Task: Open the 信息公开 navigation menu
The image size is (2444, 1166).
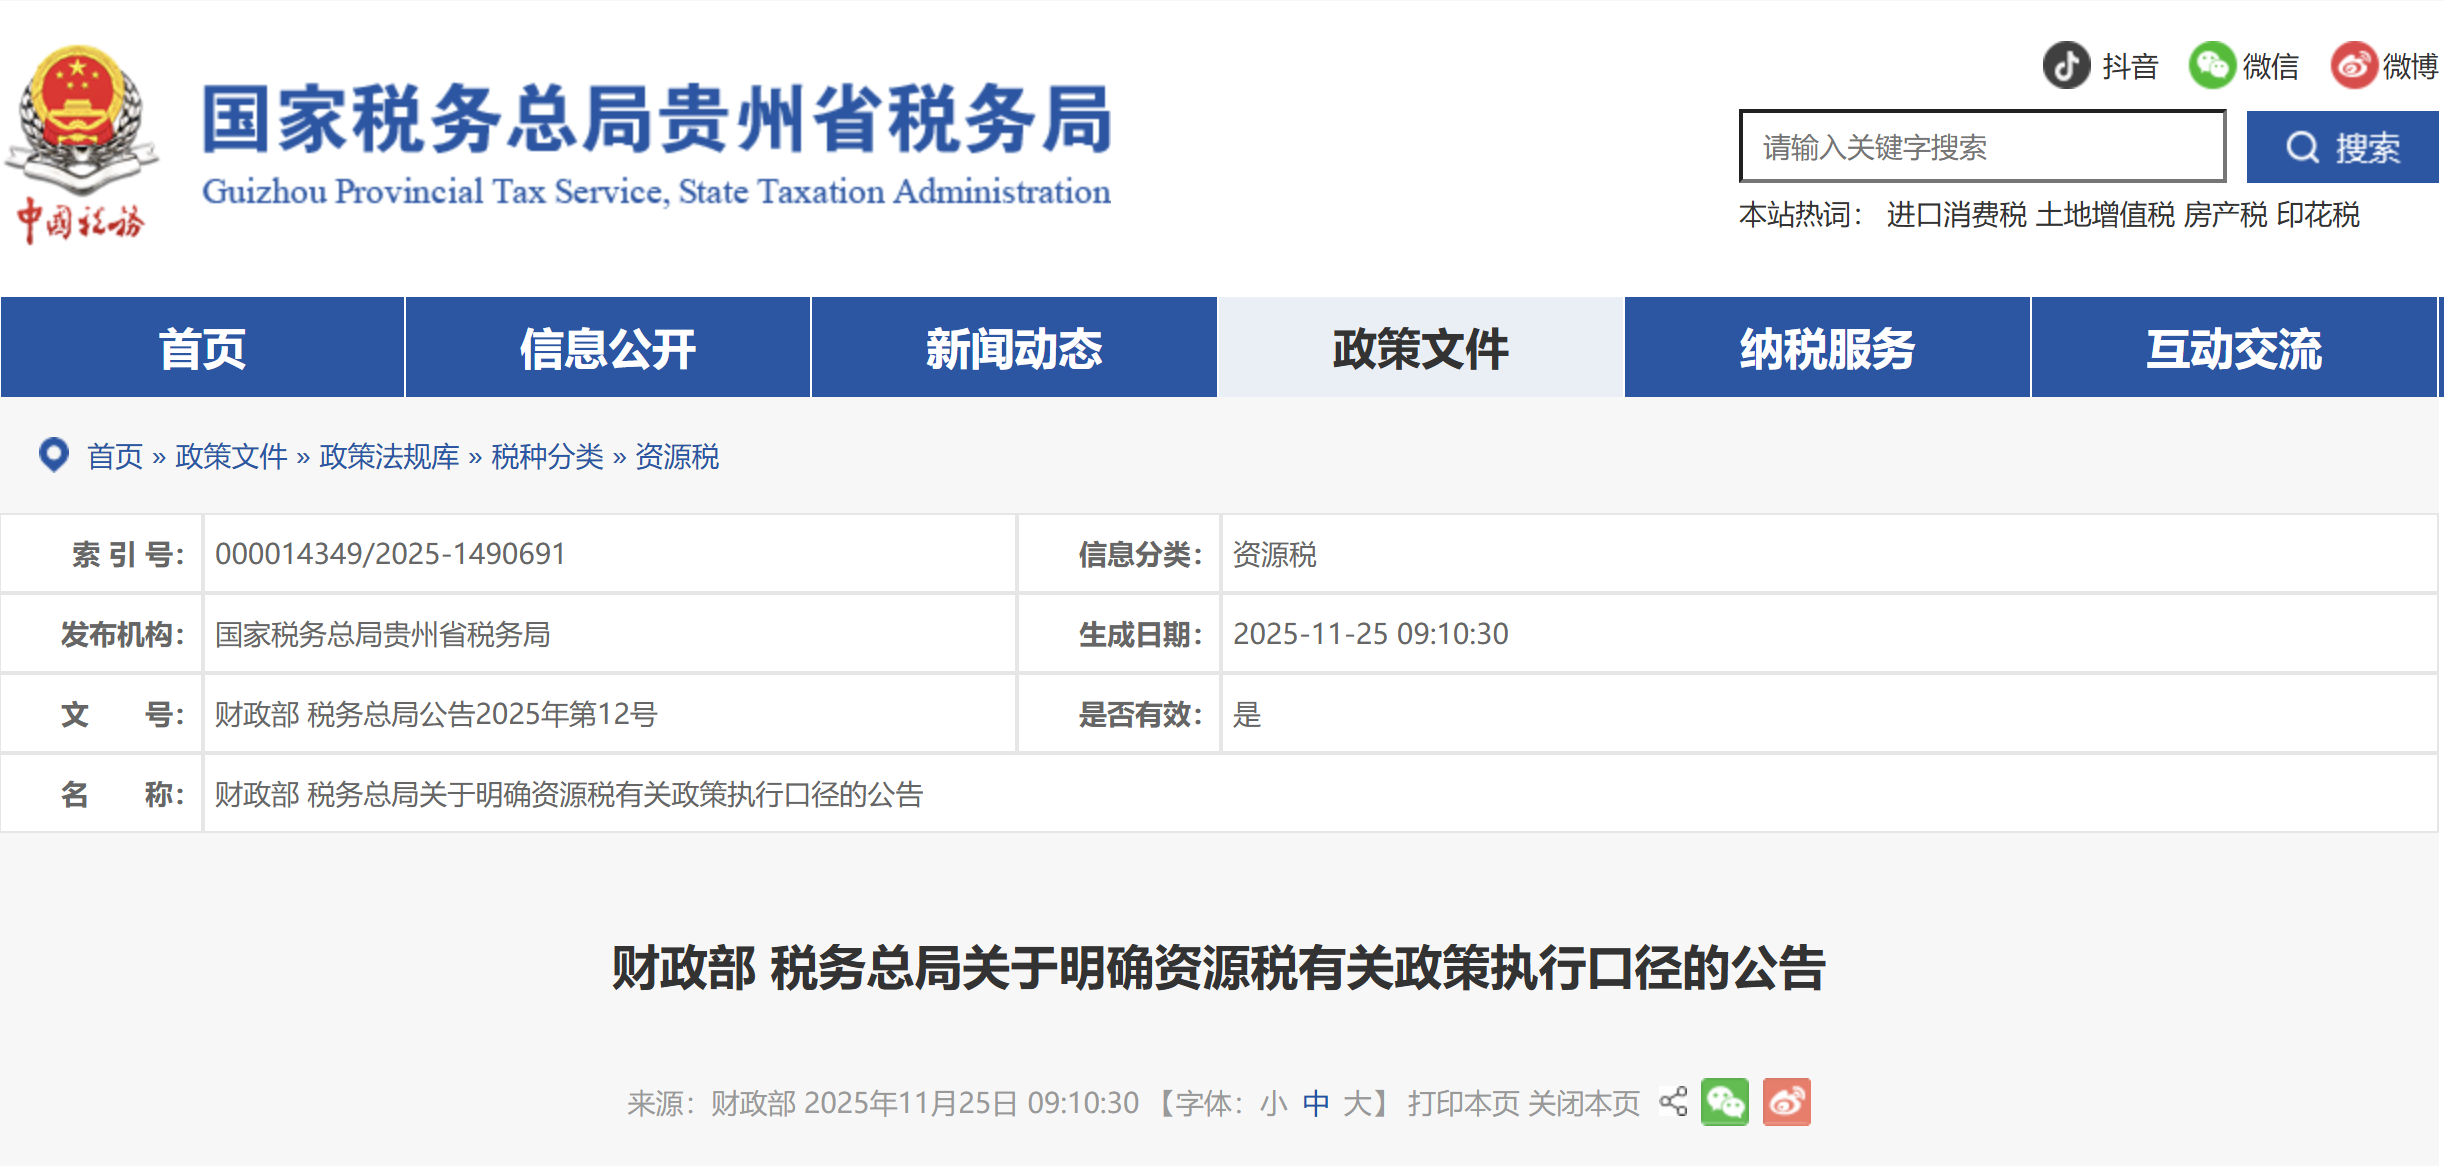Action: pos(608,349)
